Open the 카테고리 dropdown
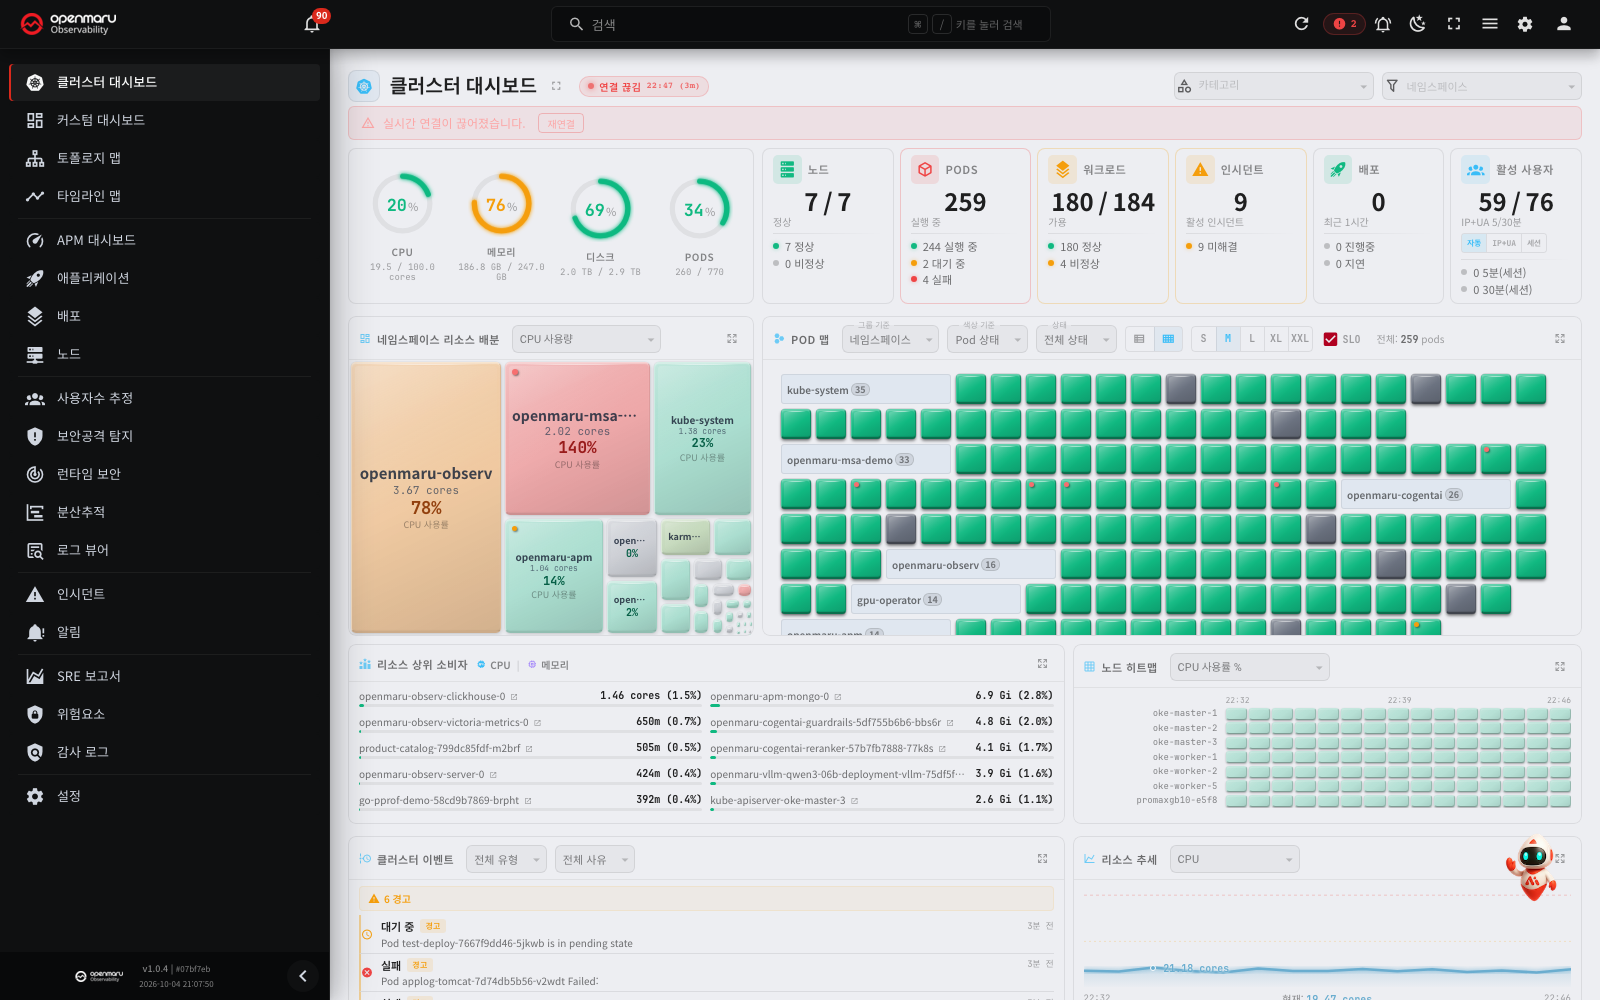Viewport: 1600px width, 1000px height. tap(1273, 86)
